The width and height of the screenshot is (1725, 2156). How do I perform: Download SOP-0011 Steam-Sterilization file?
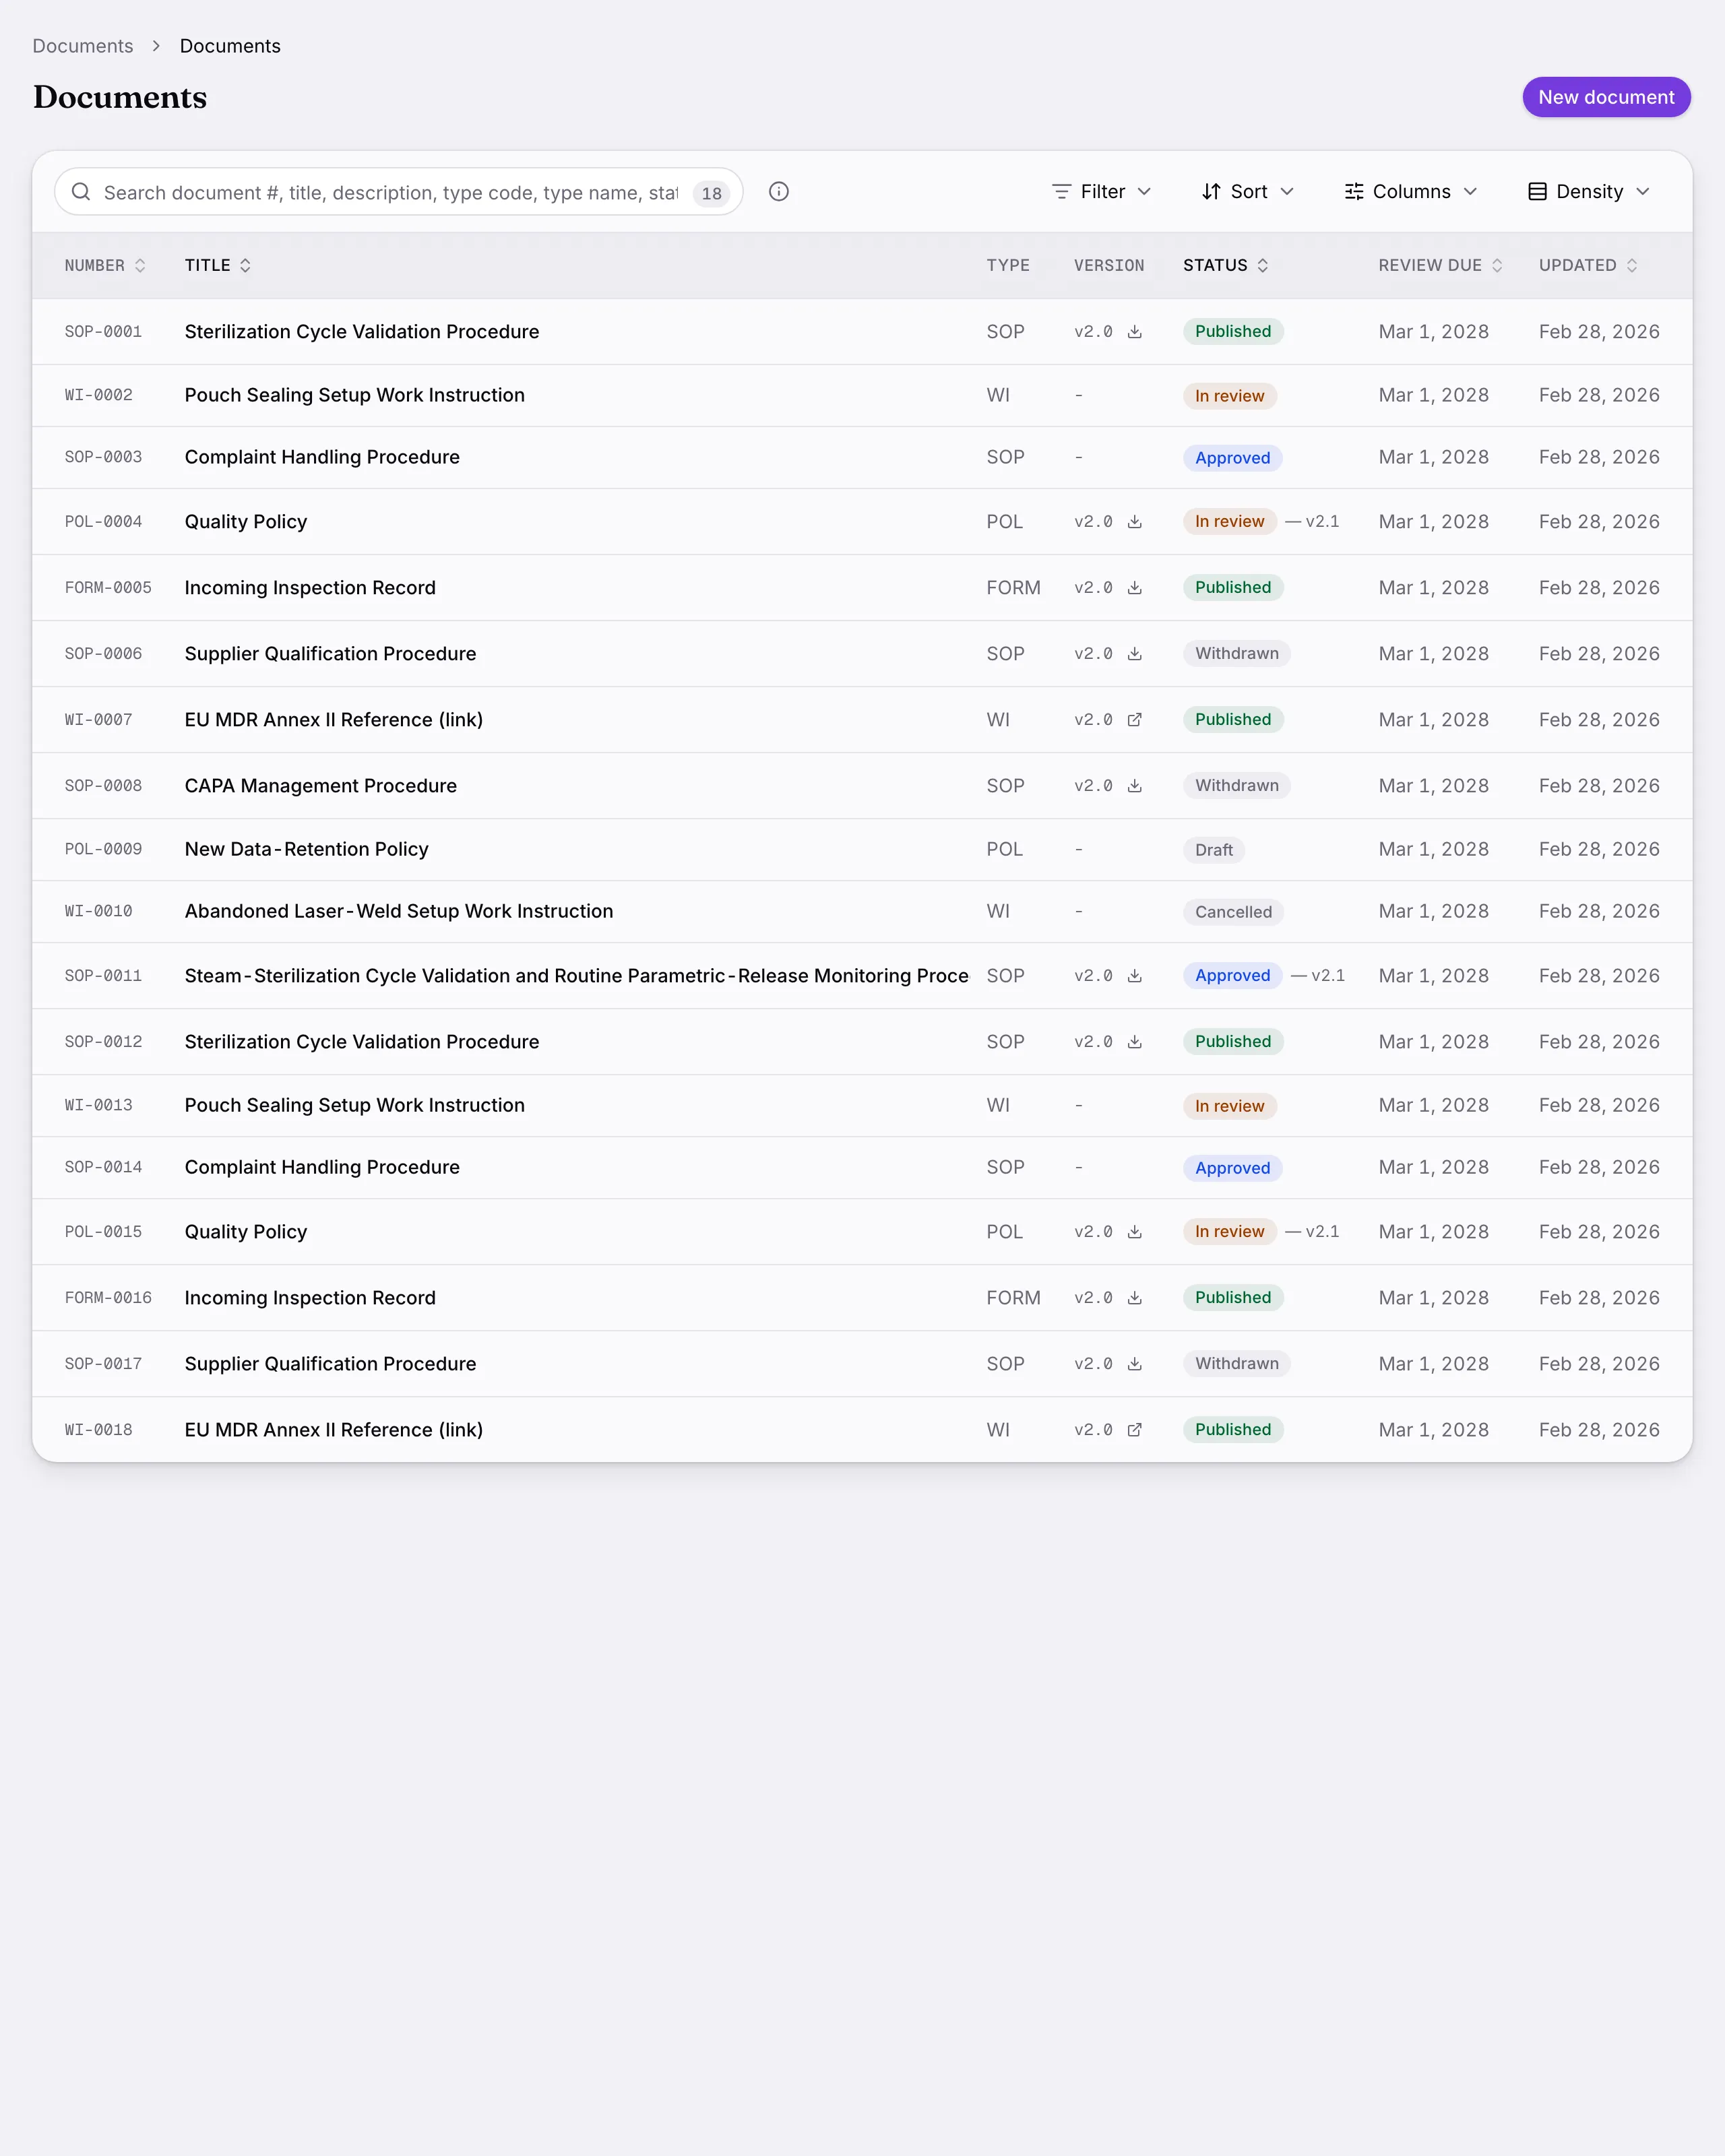(x=1134, y=976)
